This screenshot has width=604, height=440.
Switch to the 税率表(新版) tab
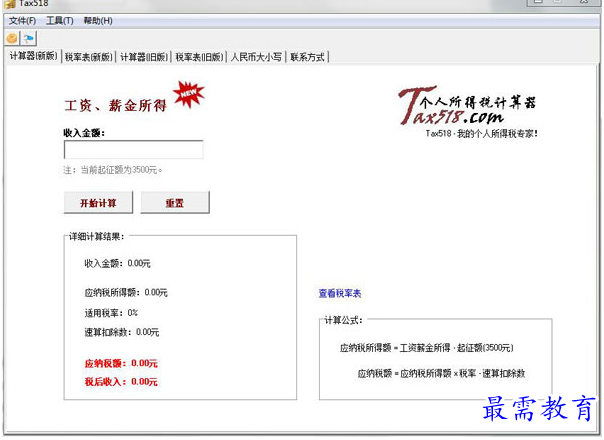coord(89,57)
